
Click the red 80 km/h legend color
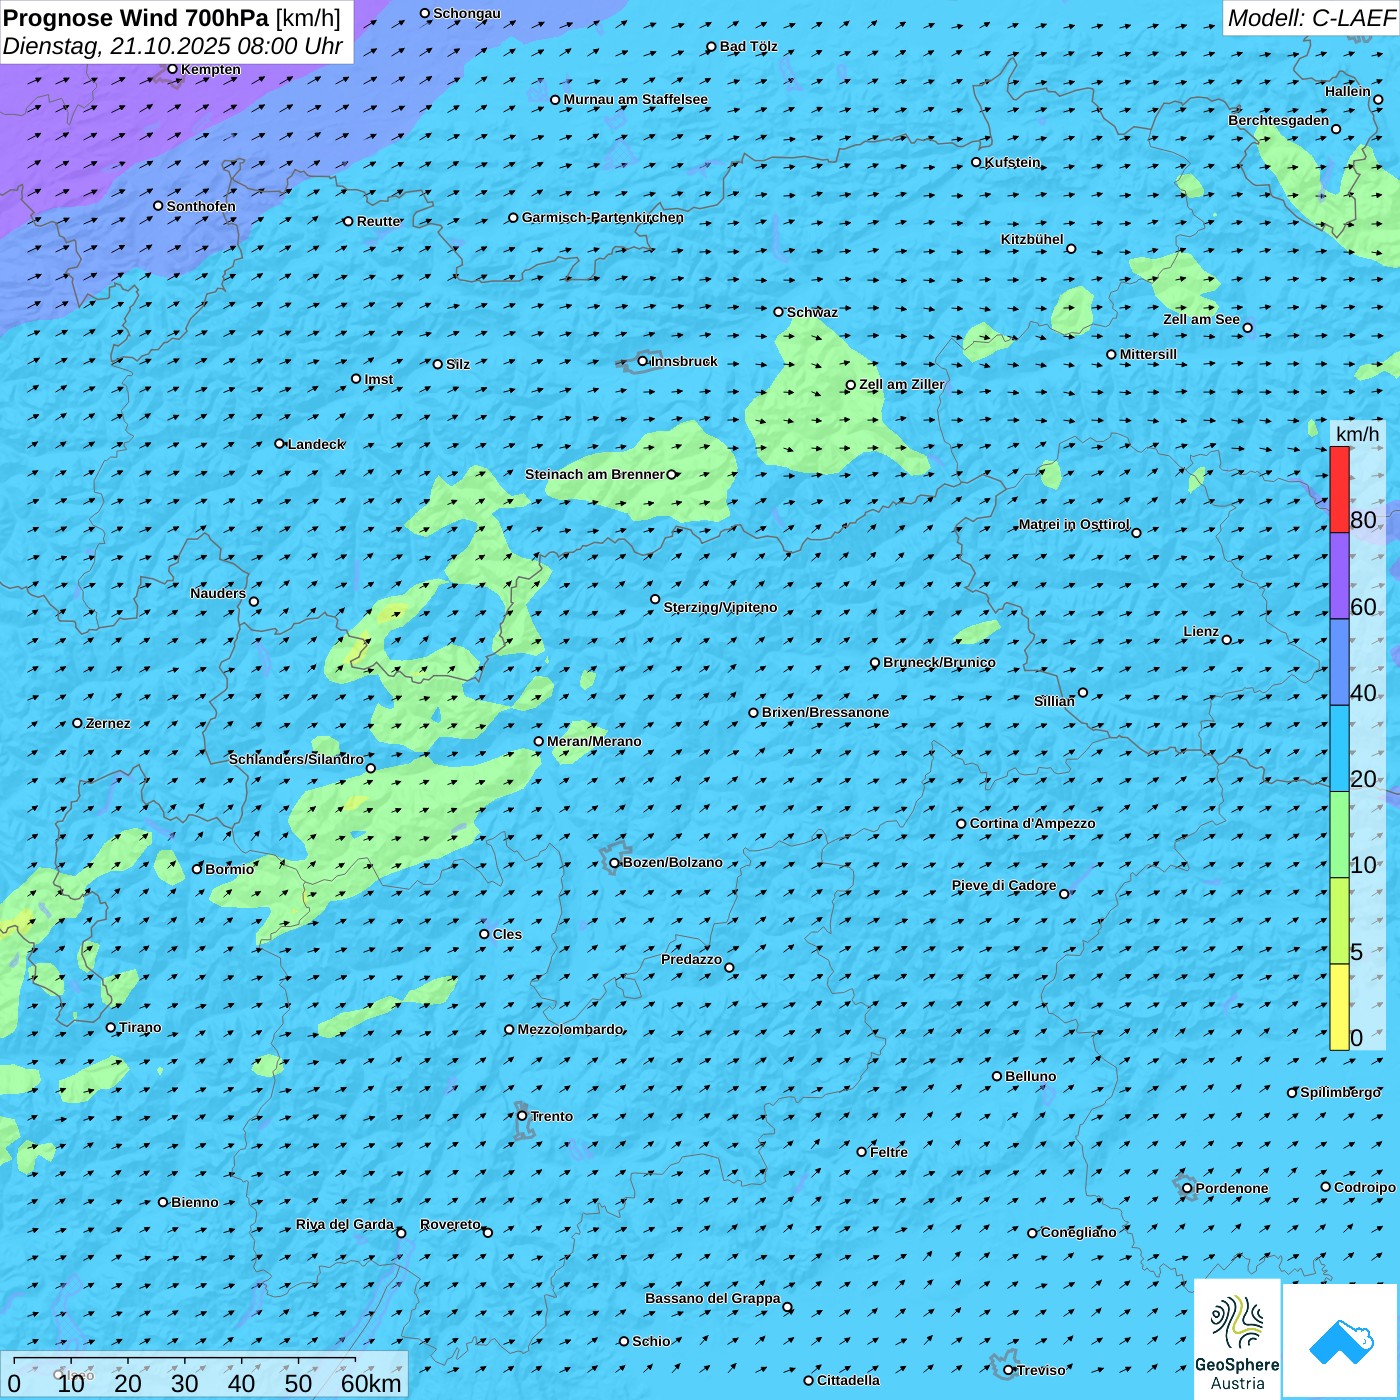click(x=1339, y=489)
